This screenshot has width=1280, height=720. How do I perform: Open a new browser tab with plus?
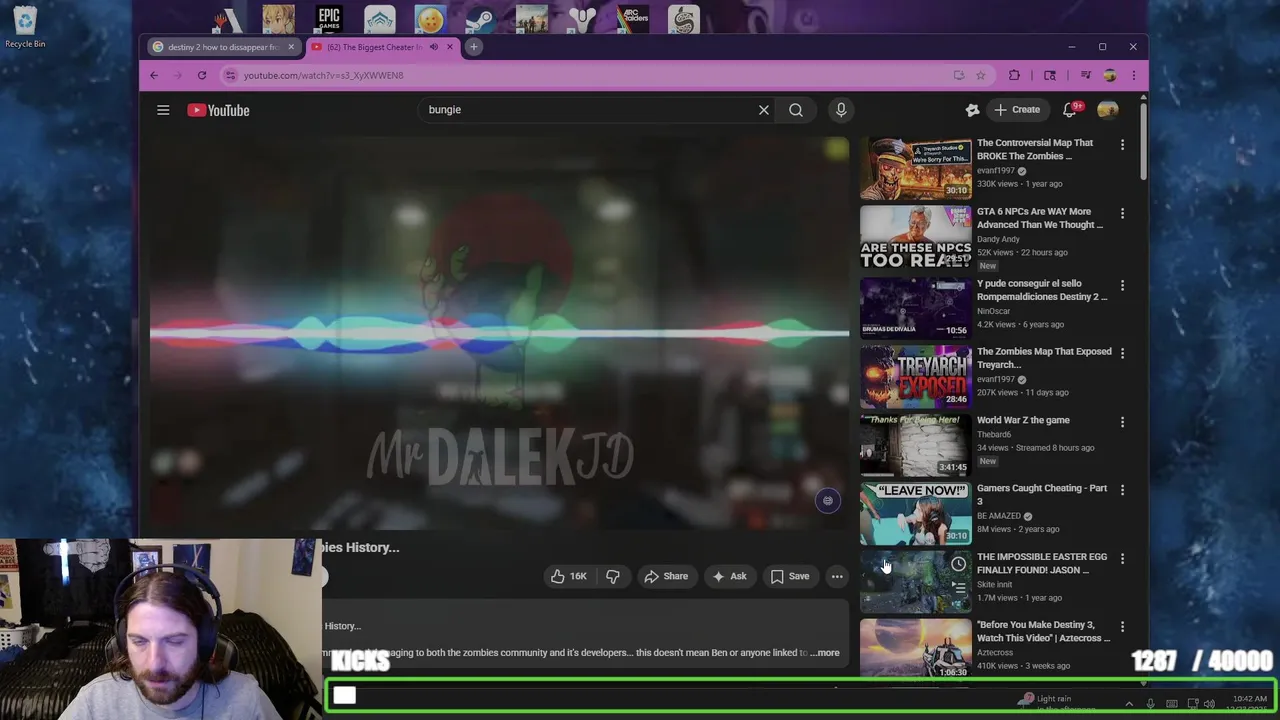tap(474, 47)
